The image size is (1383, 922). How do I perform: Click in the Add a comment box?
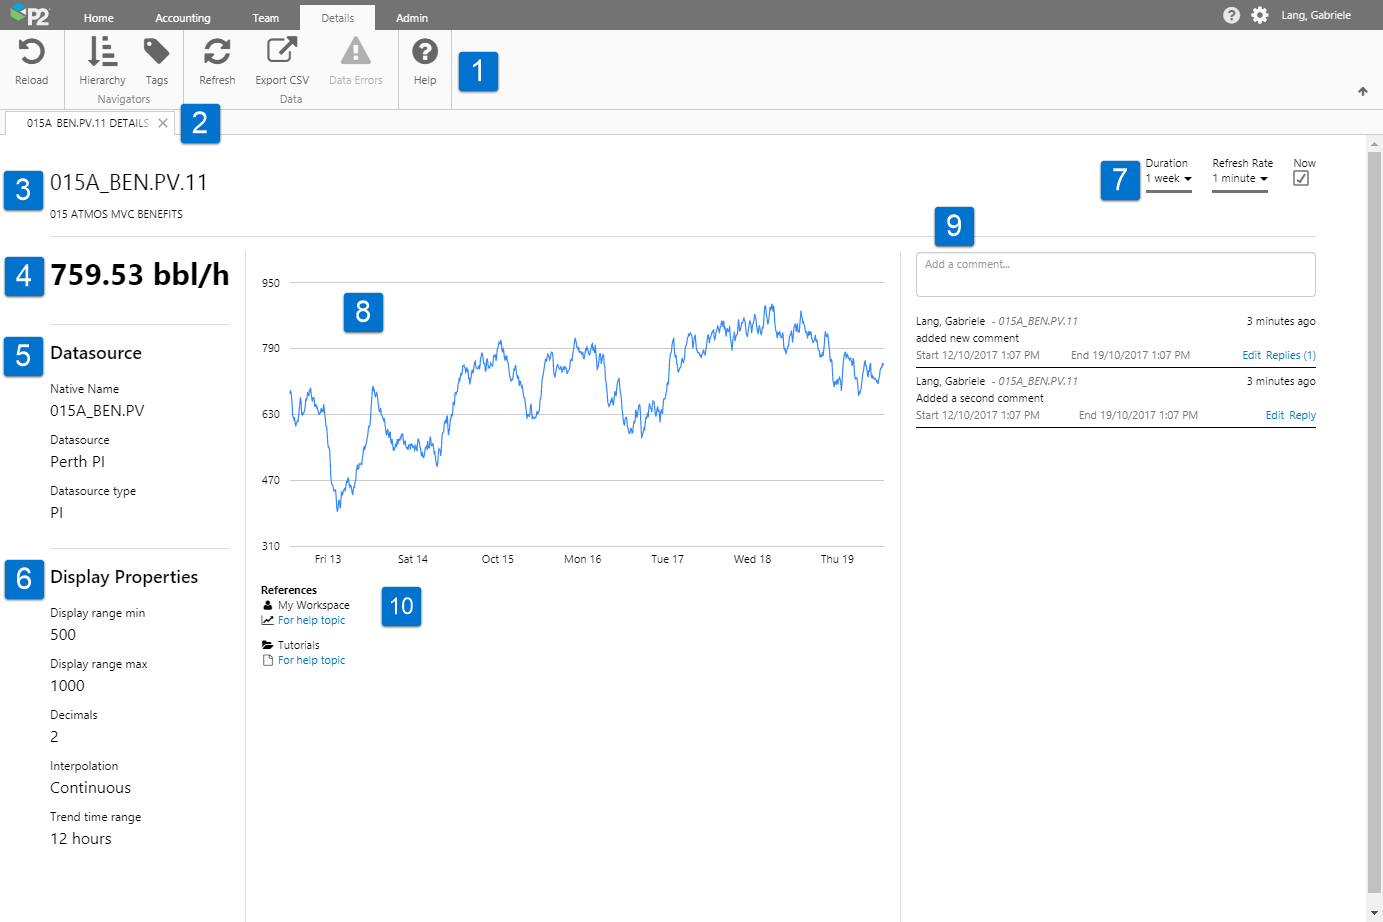coord(1115,274)
